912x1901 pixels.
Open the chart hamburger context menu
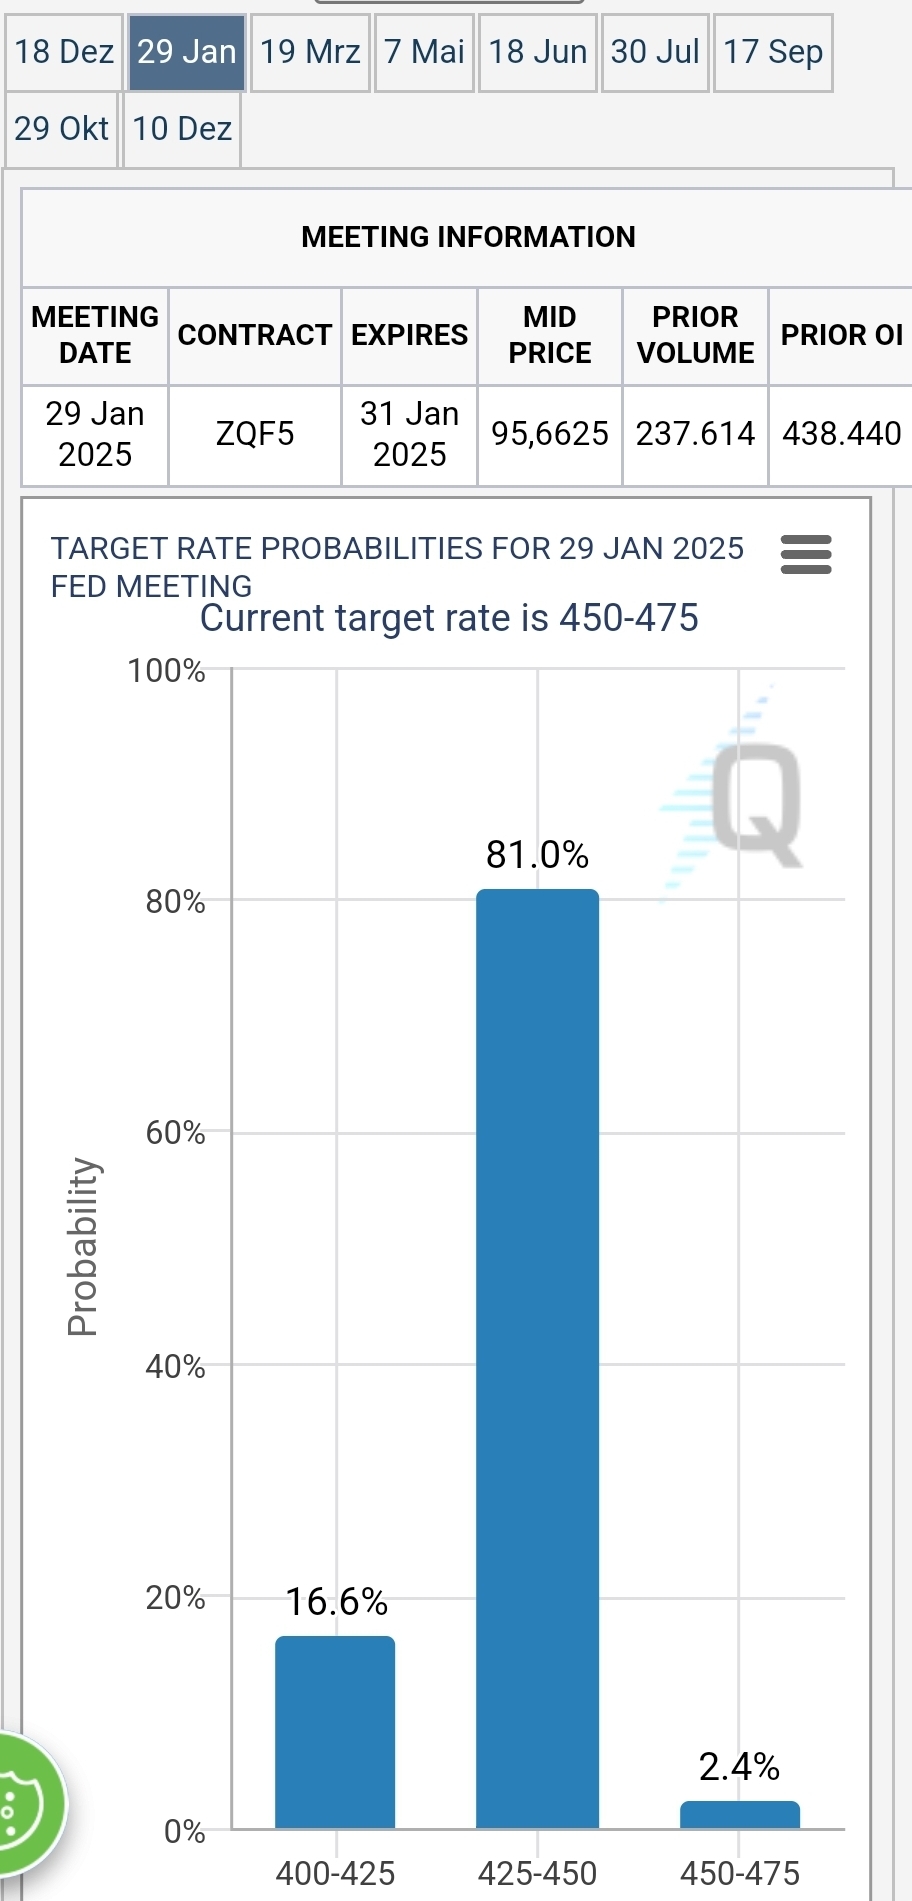805,553
